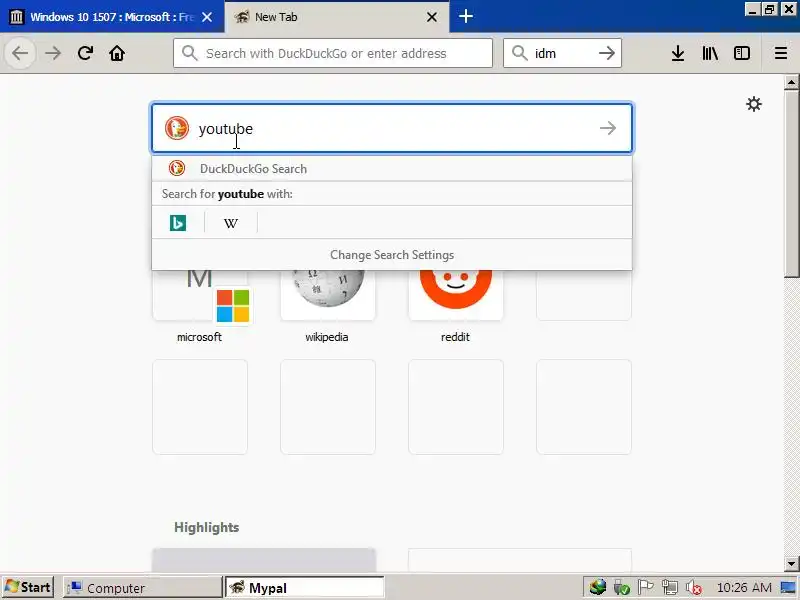Select the Mypal taskbar button
The image size is (800, 600).
click(x=305, y=588)
